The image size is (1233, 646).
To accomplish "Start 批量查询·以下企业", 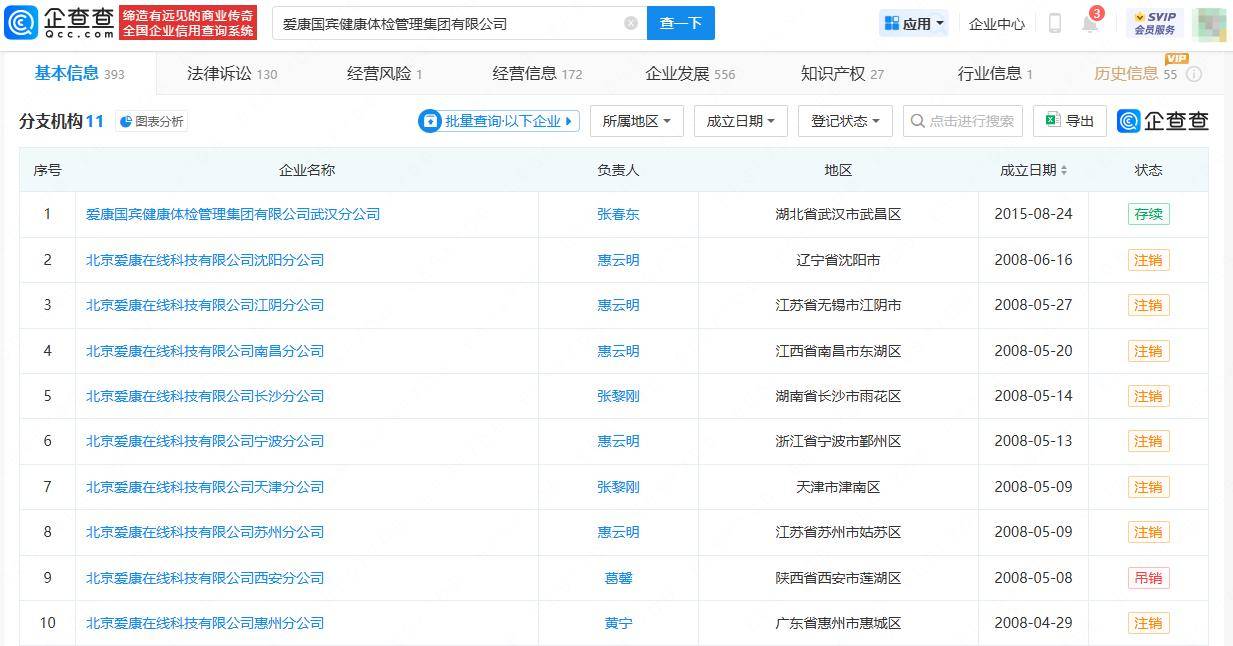I will tap(497, 120).
